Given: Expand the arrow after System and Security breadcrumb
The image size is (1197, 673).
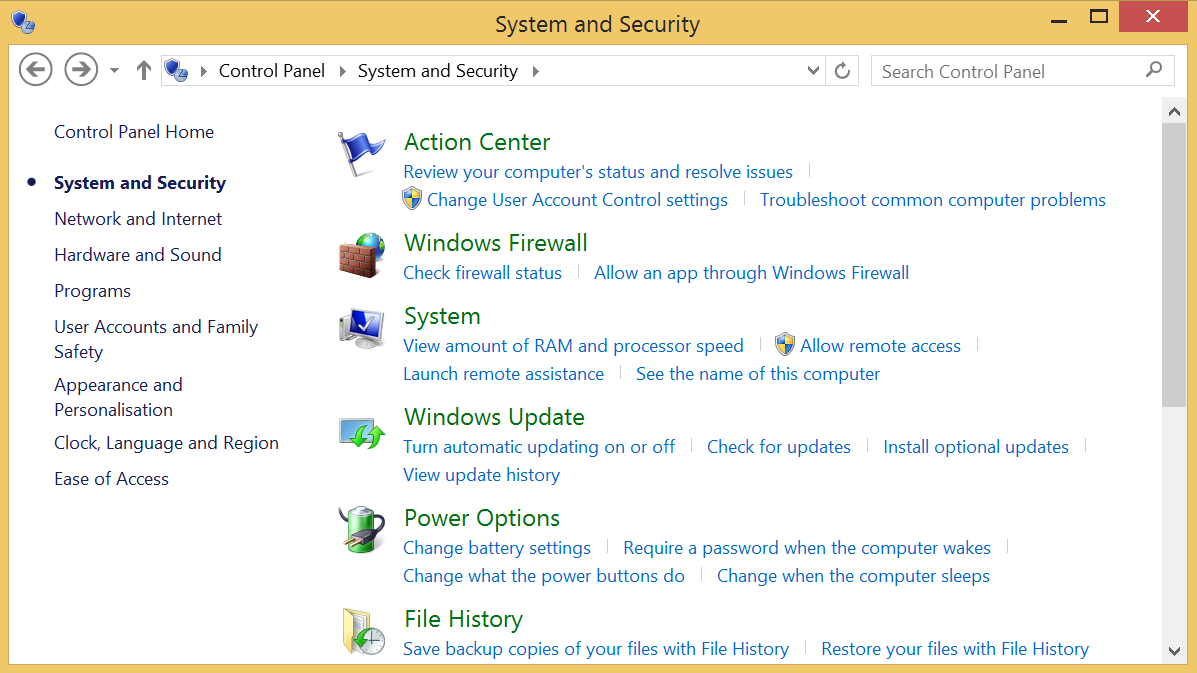Looking at the screenshot, I should click(x=535, y=71).
